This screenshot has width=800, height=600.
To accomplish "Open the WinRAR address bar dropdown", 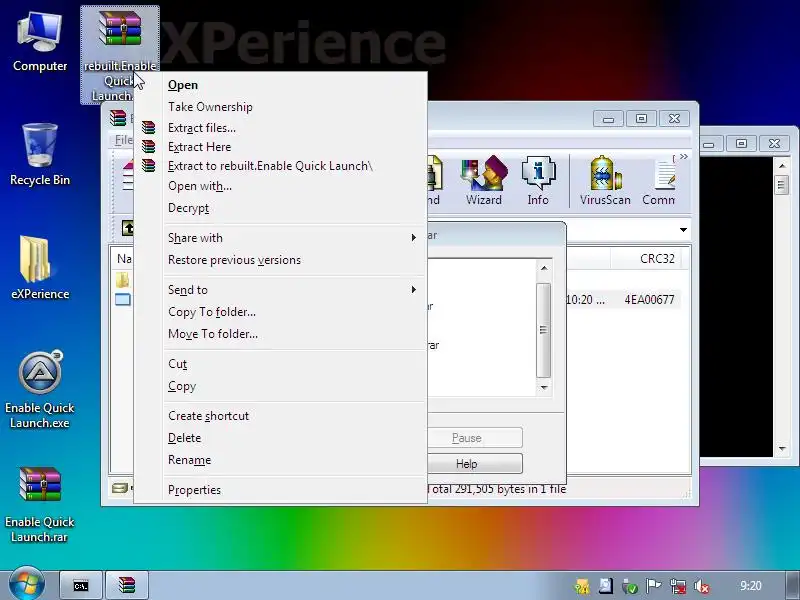I will (683, 230).
